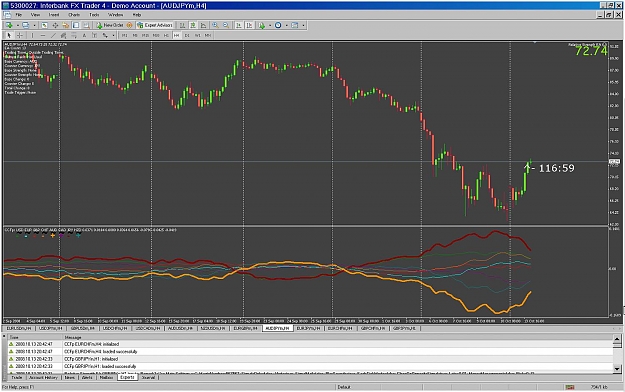The width and height of the screenshot is (625, 392).
Task: Open the Profiles toolbar icon
Action: click(26, 25)
